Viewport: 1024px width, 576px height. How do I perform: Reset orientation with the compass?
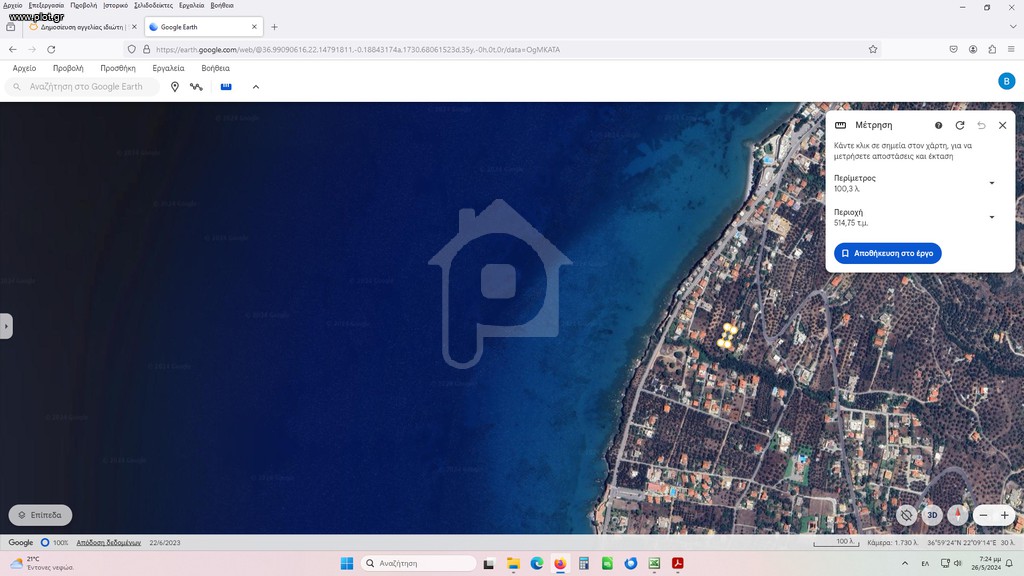tap(957, 515)
